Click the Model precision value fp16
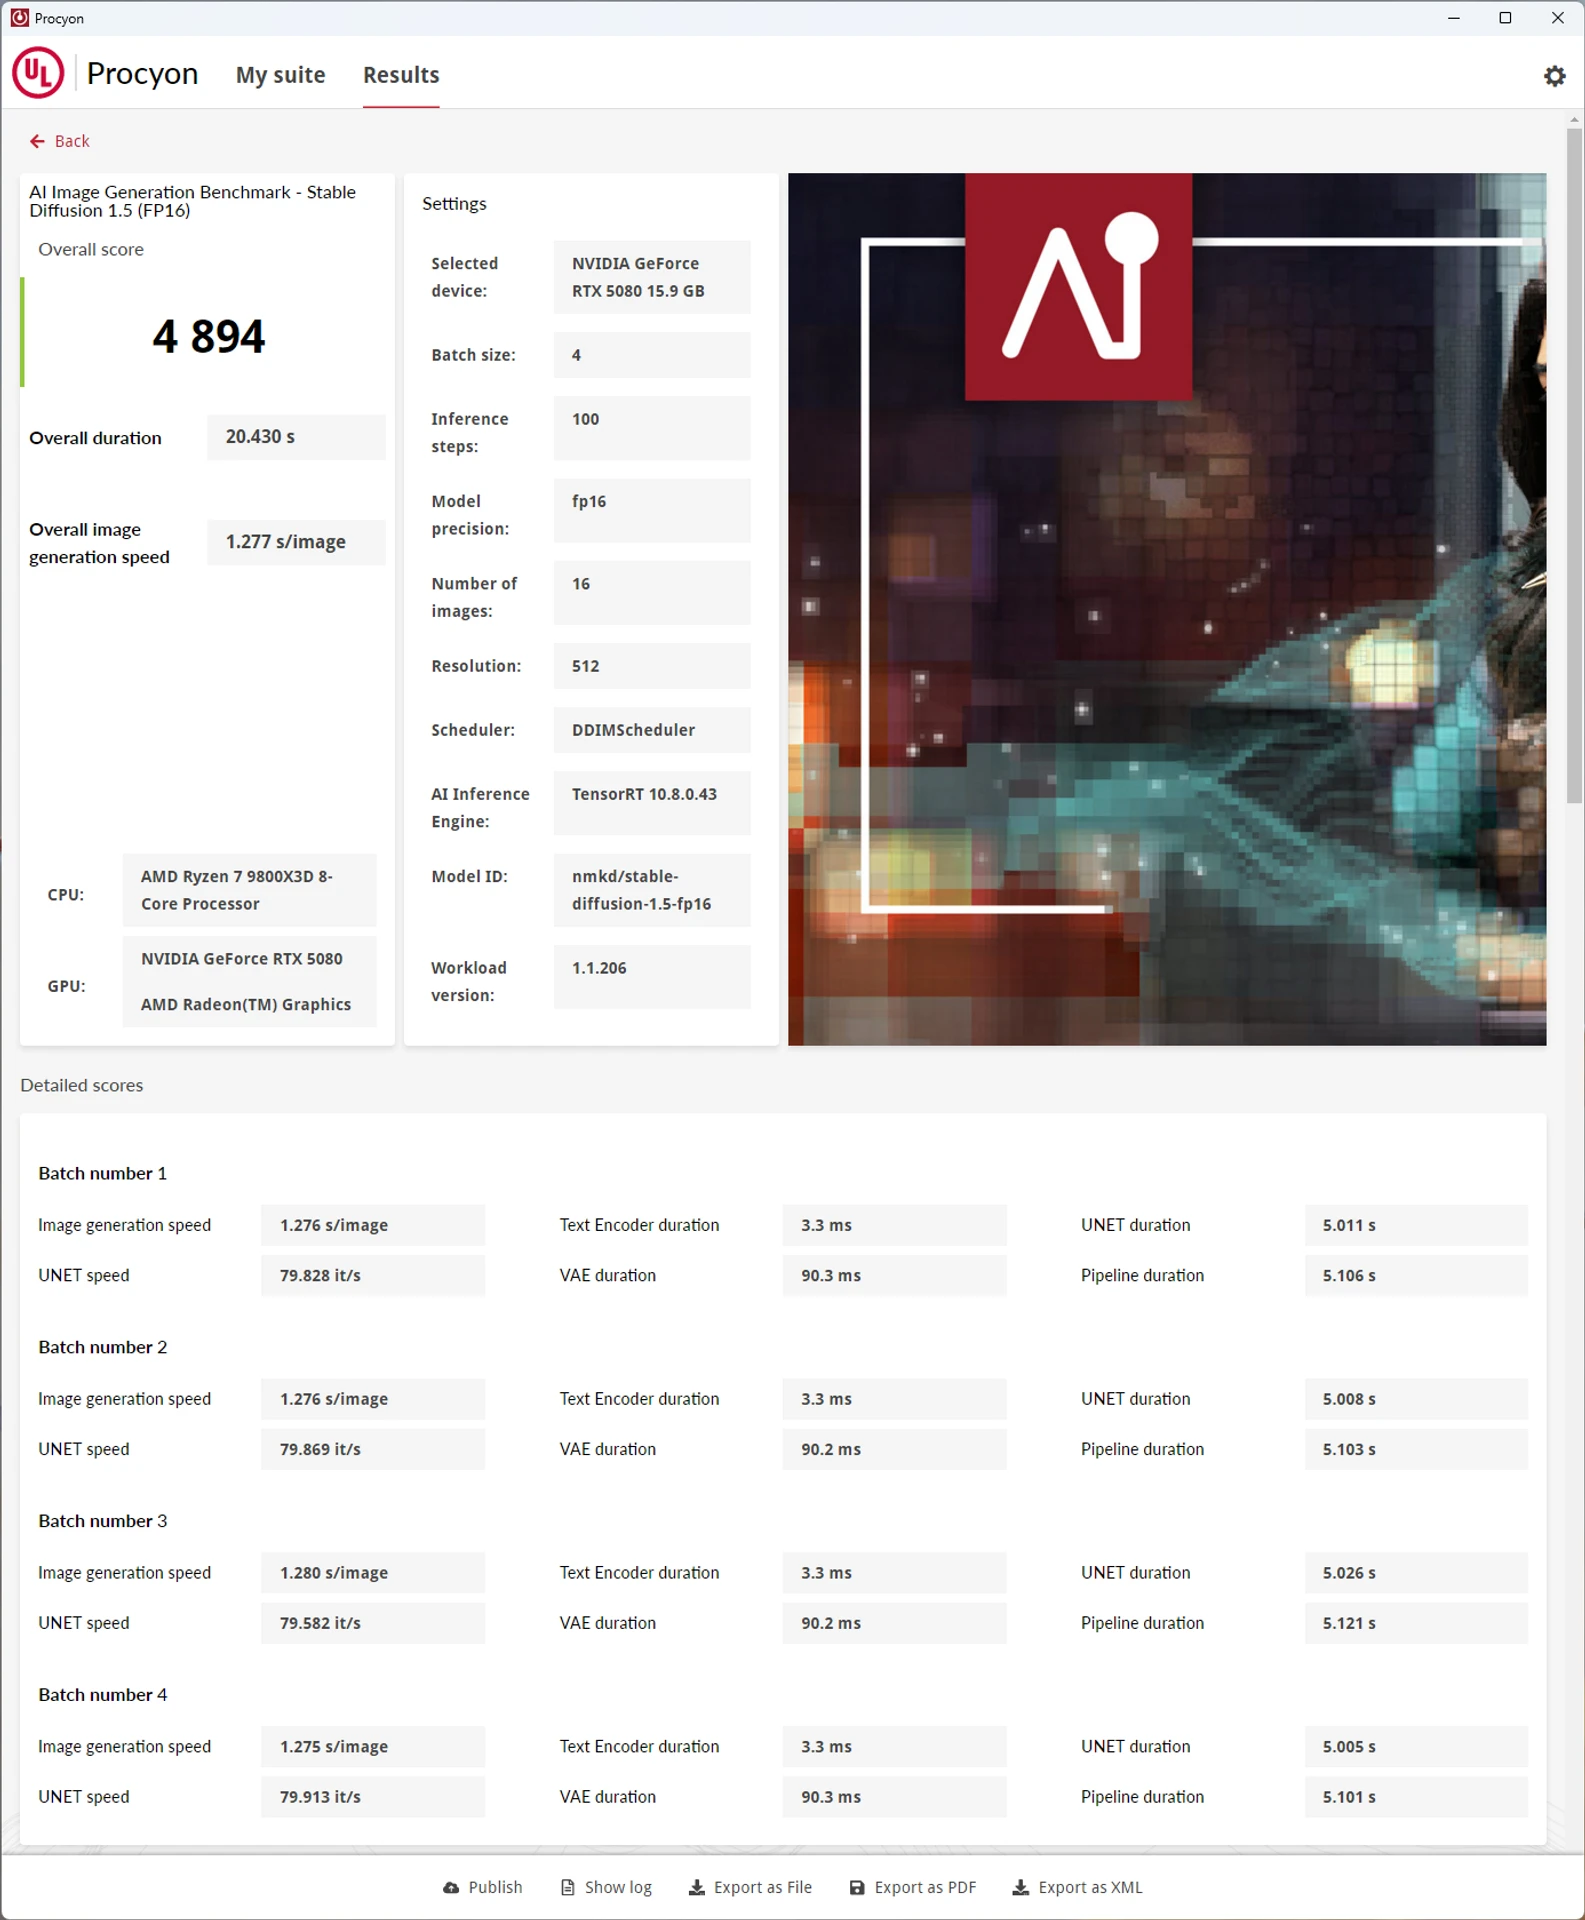1585x1920 pixels. click(652, 510)
